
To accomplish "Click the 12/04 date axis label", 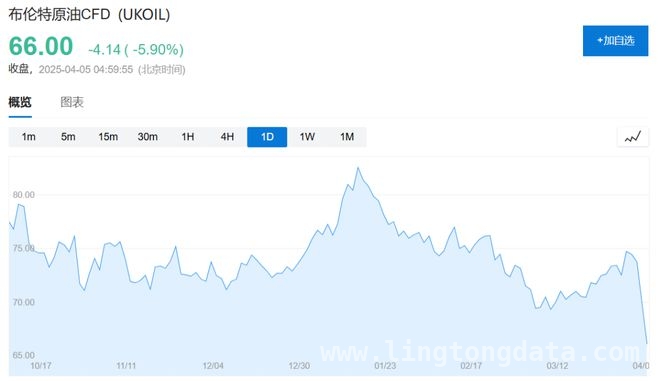I will pyautogui.click(x=213, y=366).
